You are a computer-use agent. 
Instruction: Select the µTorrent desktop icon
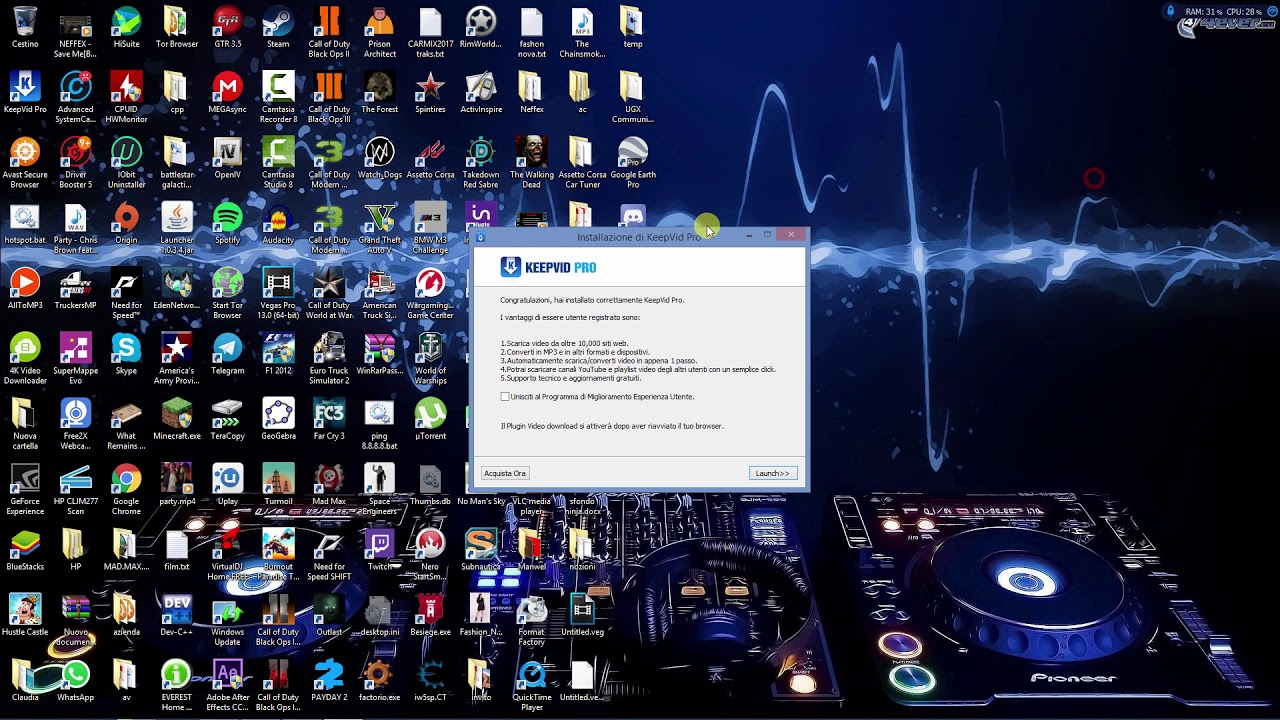pos(430,414)
